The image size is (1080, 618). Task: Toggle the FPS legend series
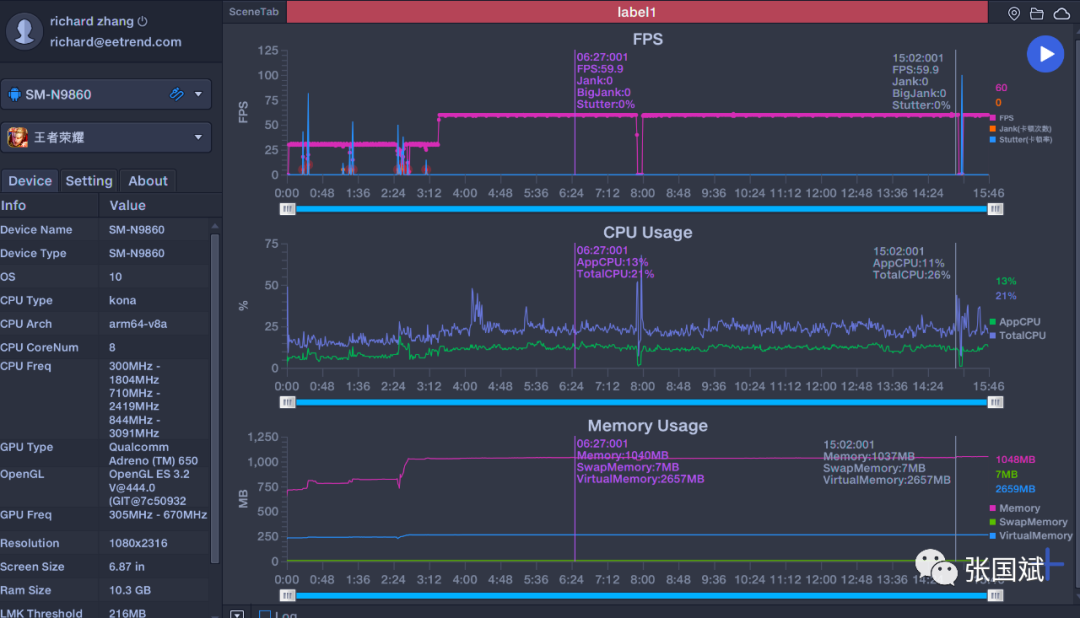[x=1005, y=118]
